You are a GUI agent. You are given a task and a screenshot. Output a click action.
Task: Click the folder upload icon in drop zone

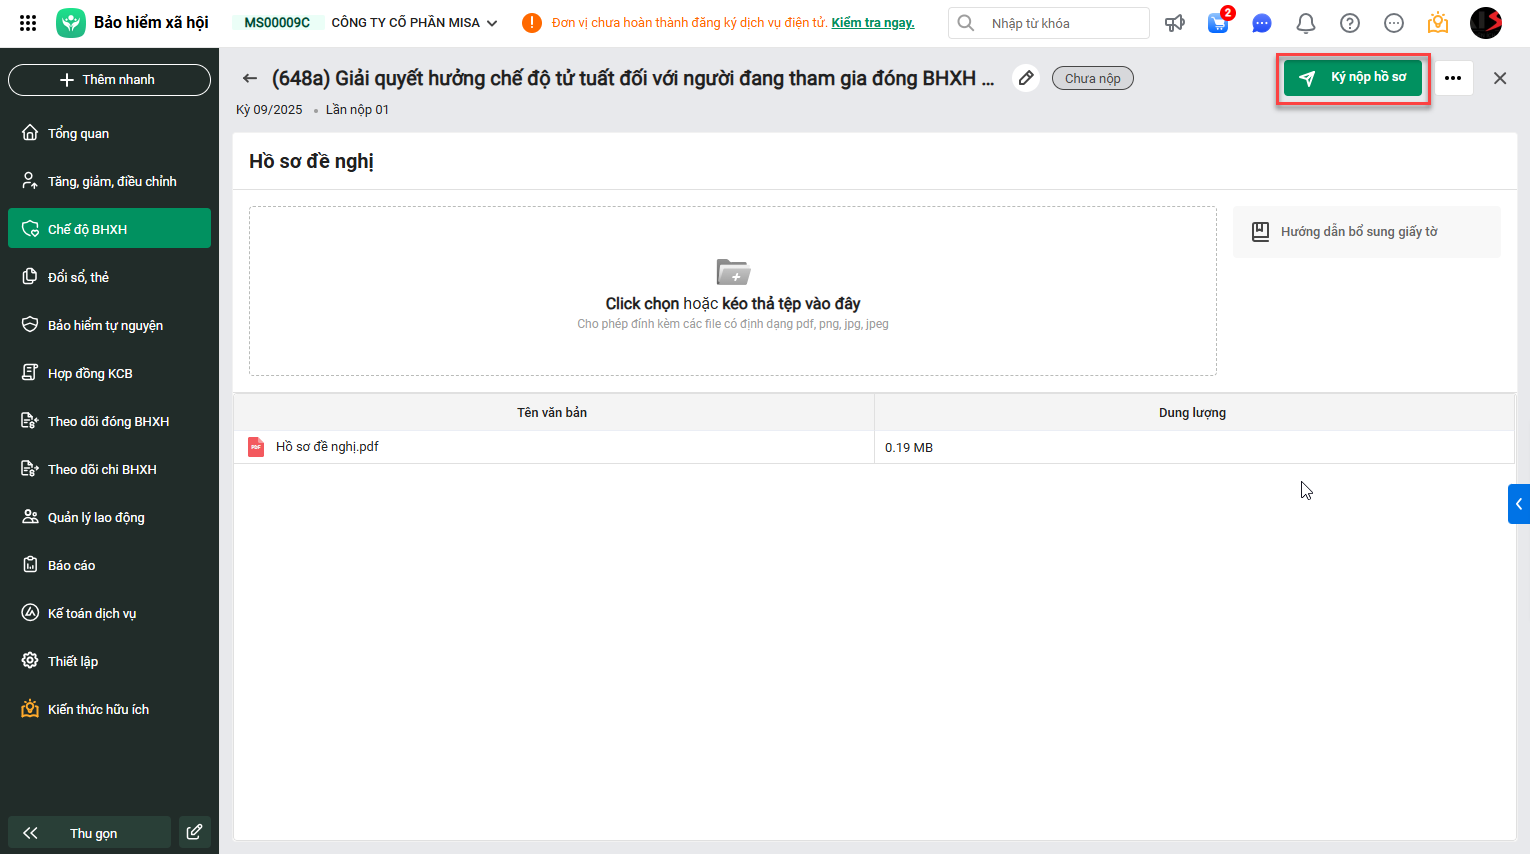click(x=733, y=271)
